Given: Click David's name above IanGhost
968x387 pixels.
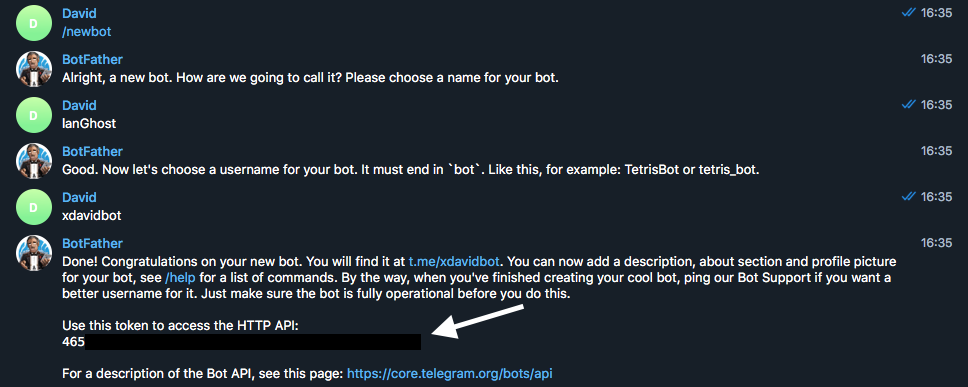Looking at the screenshot, I should click(x=79, y=106).
